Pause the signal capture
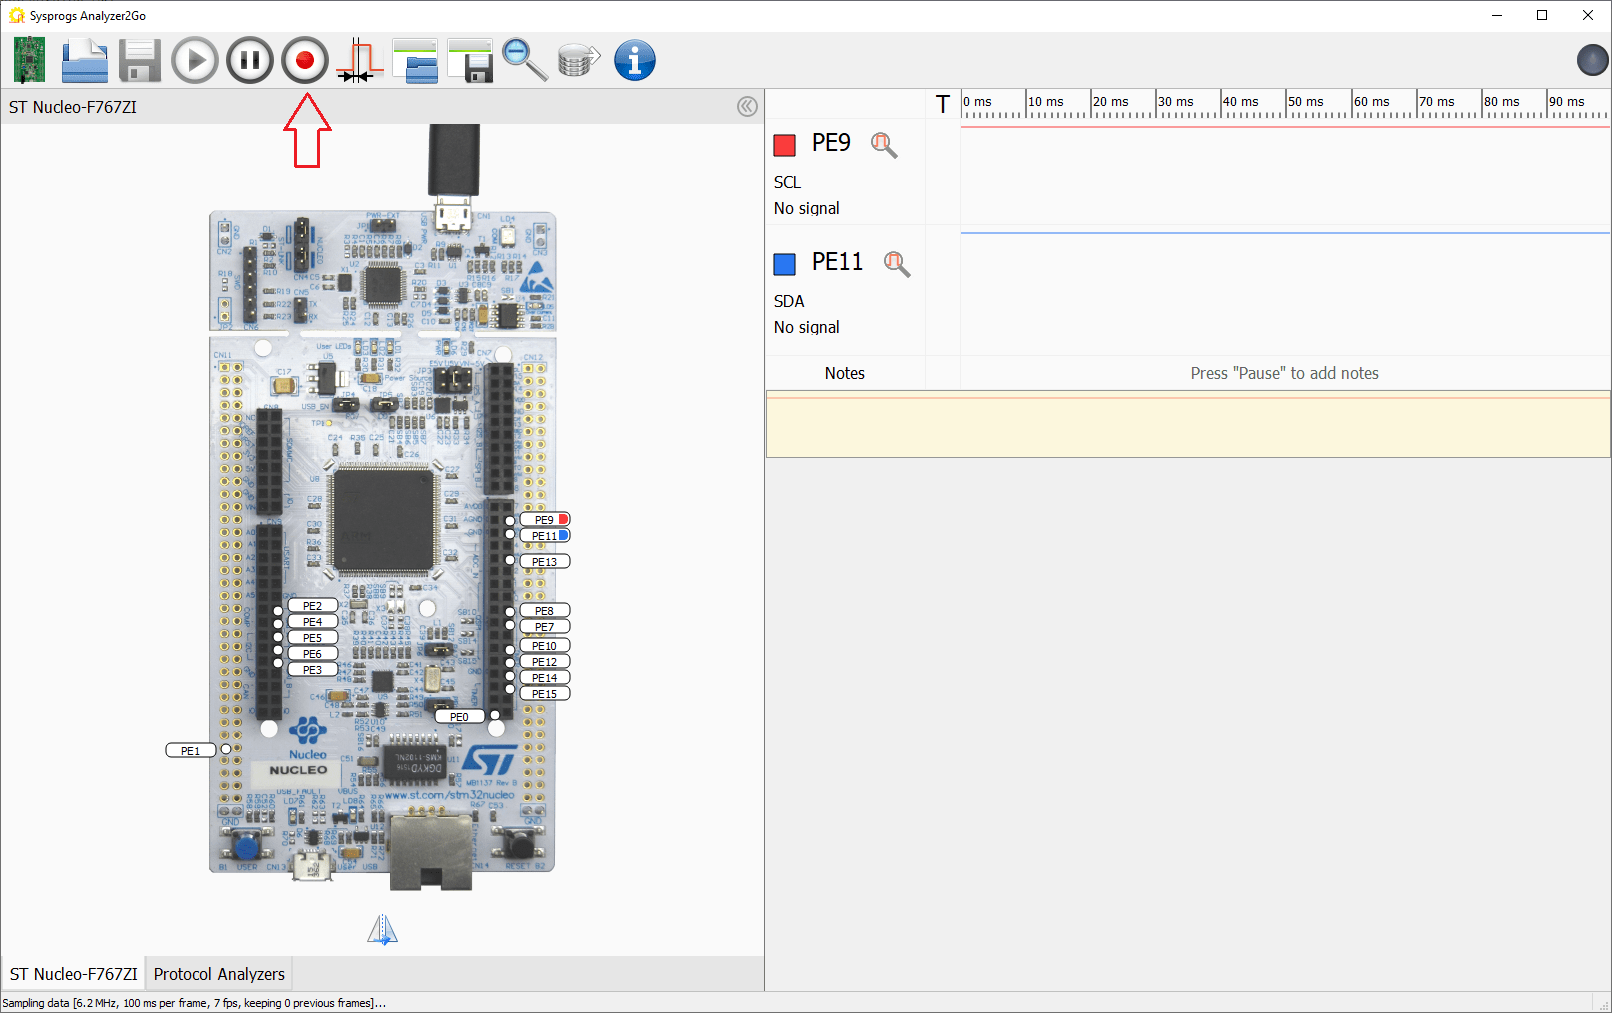The image size is (1612, 1013). pyautogui.click(x=250, y=60)
